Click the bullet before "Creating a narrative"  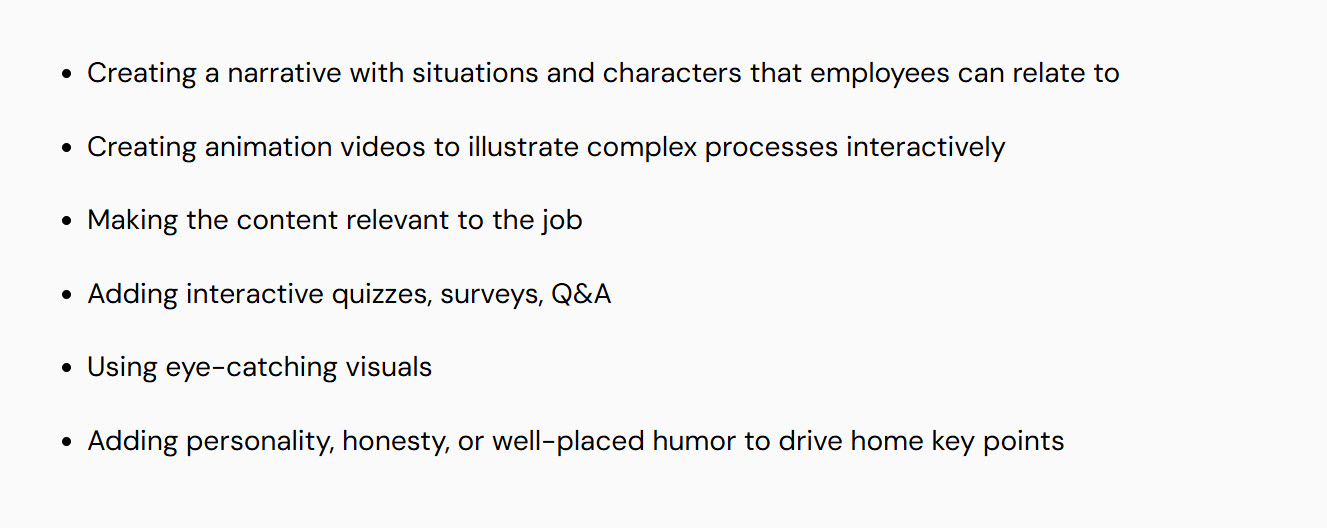tap(67, 75)
